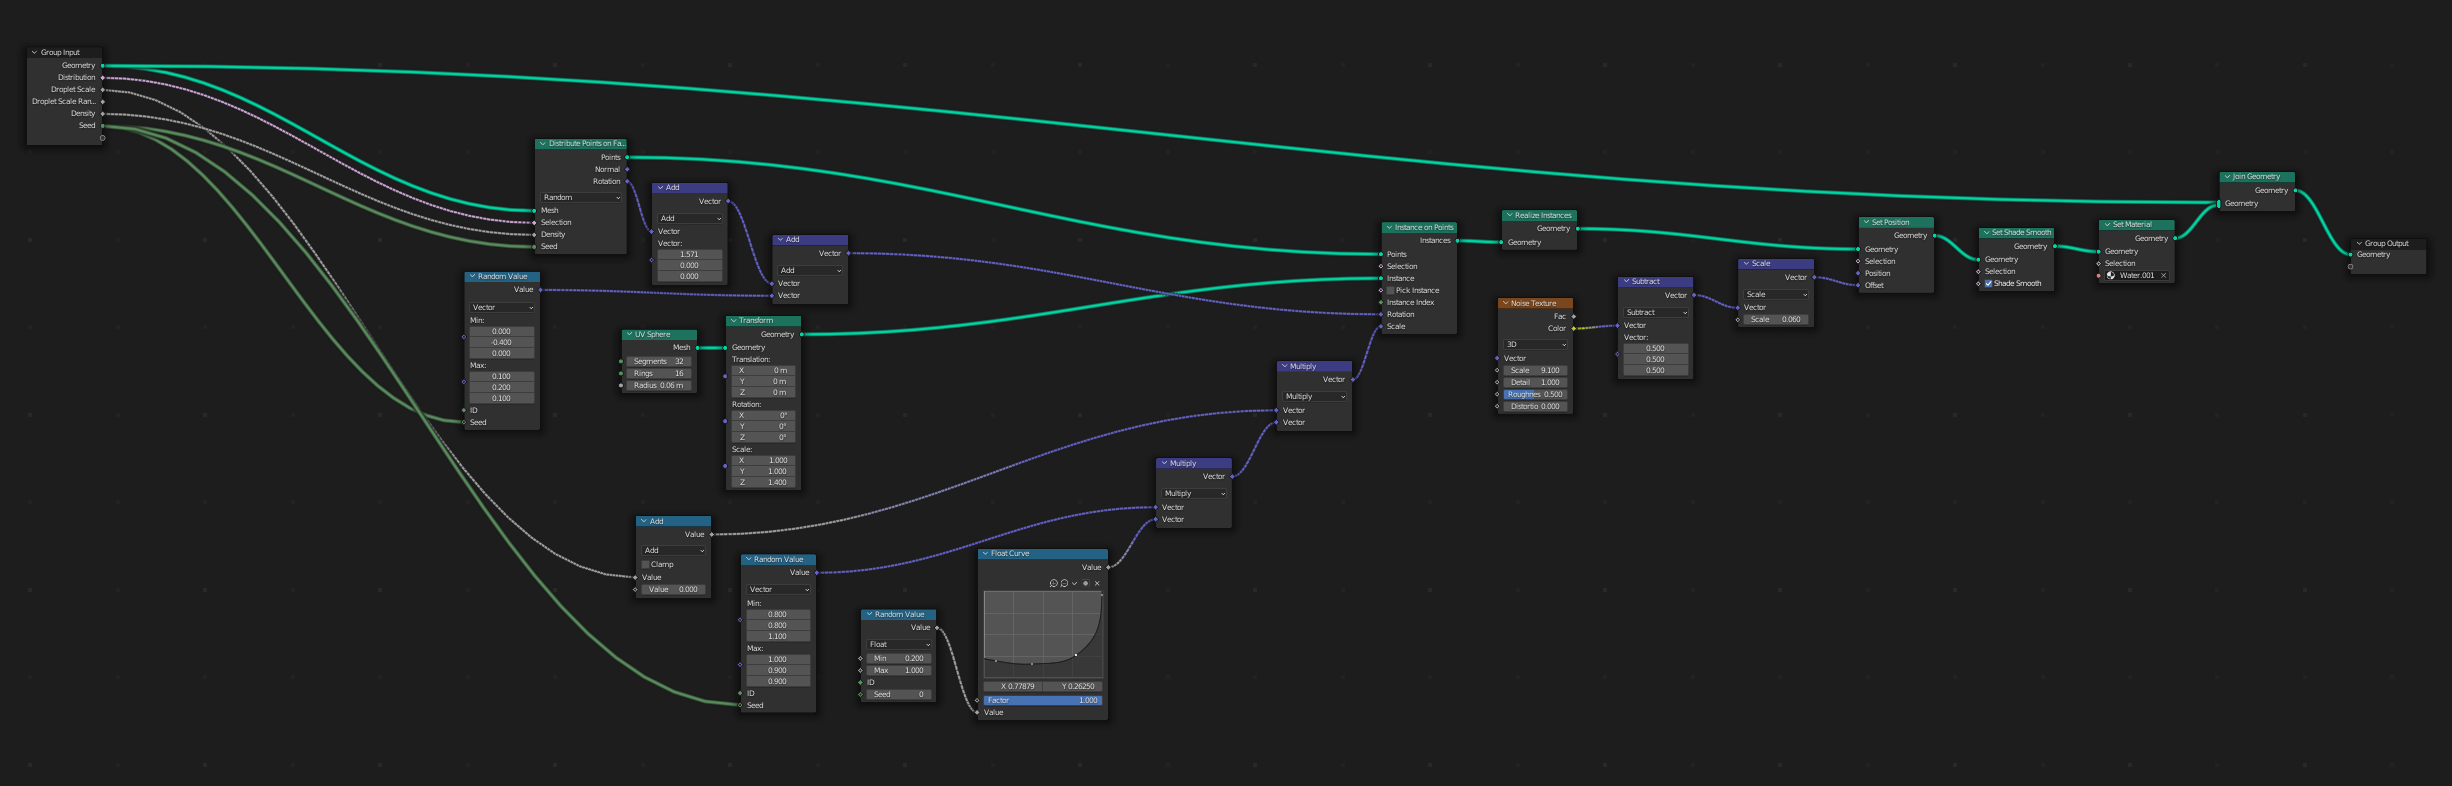Click the Transform Geometry output socket

tap(802, 334)
